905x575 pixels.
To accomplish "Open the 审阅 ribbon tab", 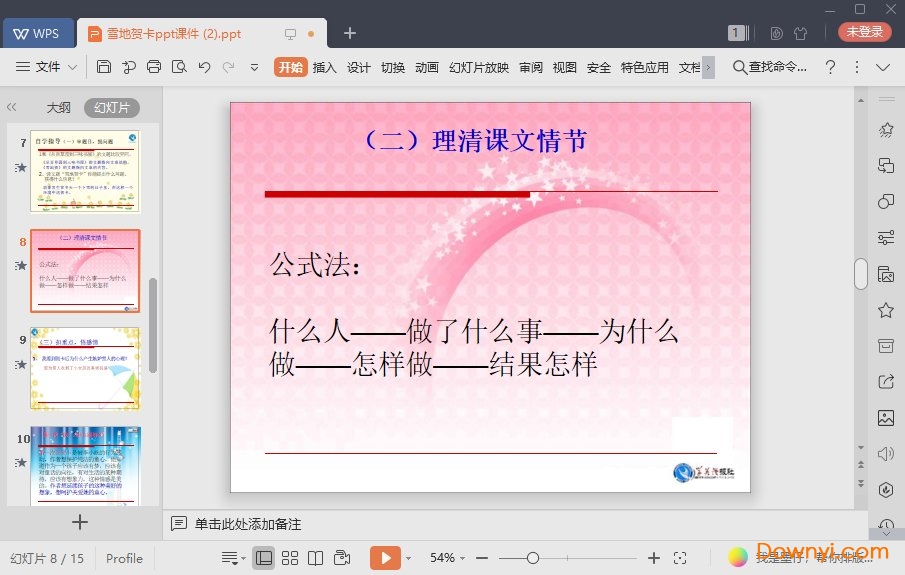I will point(530,68).
